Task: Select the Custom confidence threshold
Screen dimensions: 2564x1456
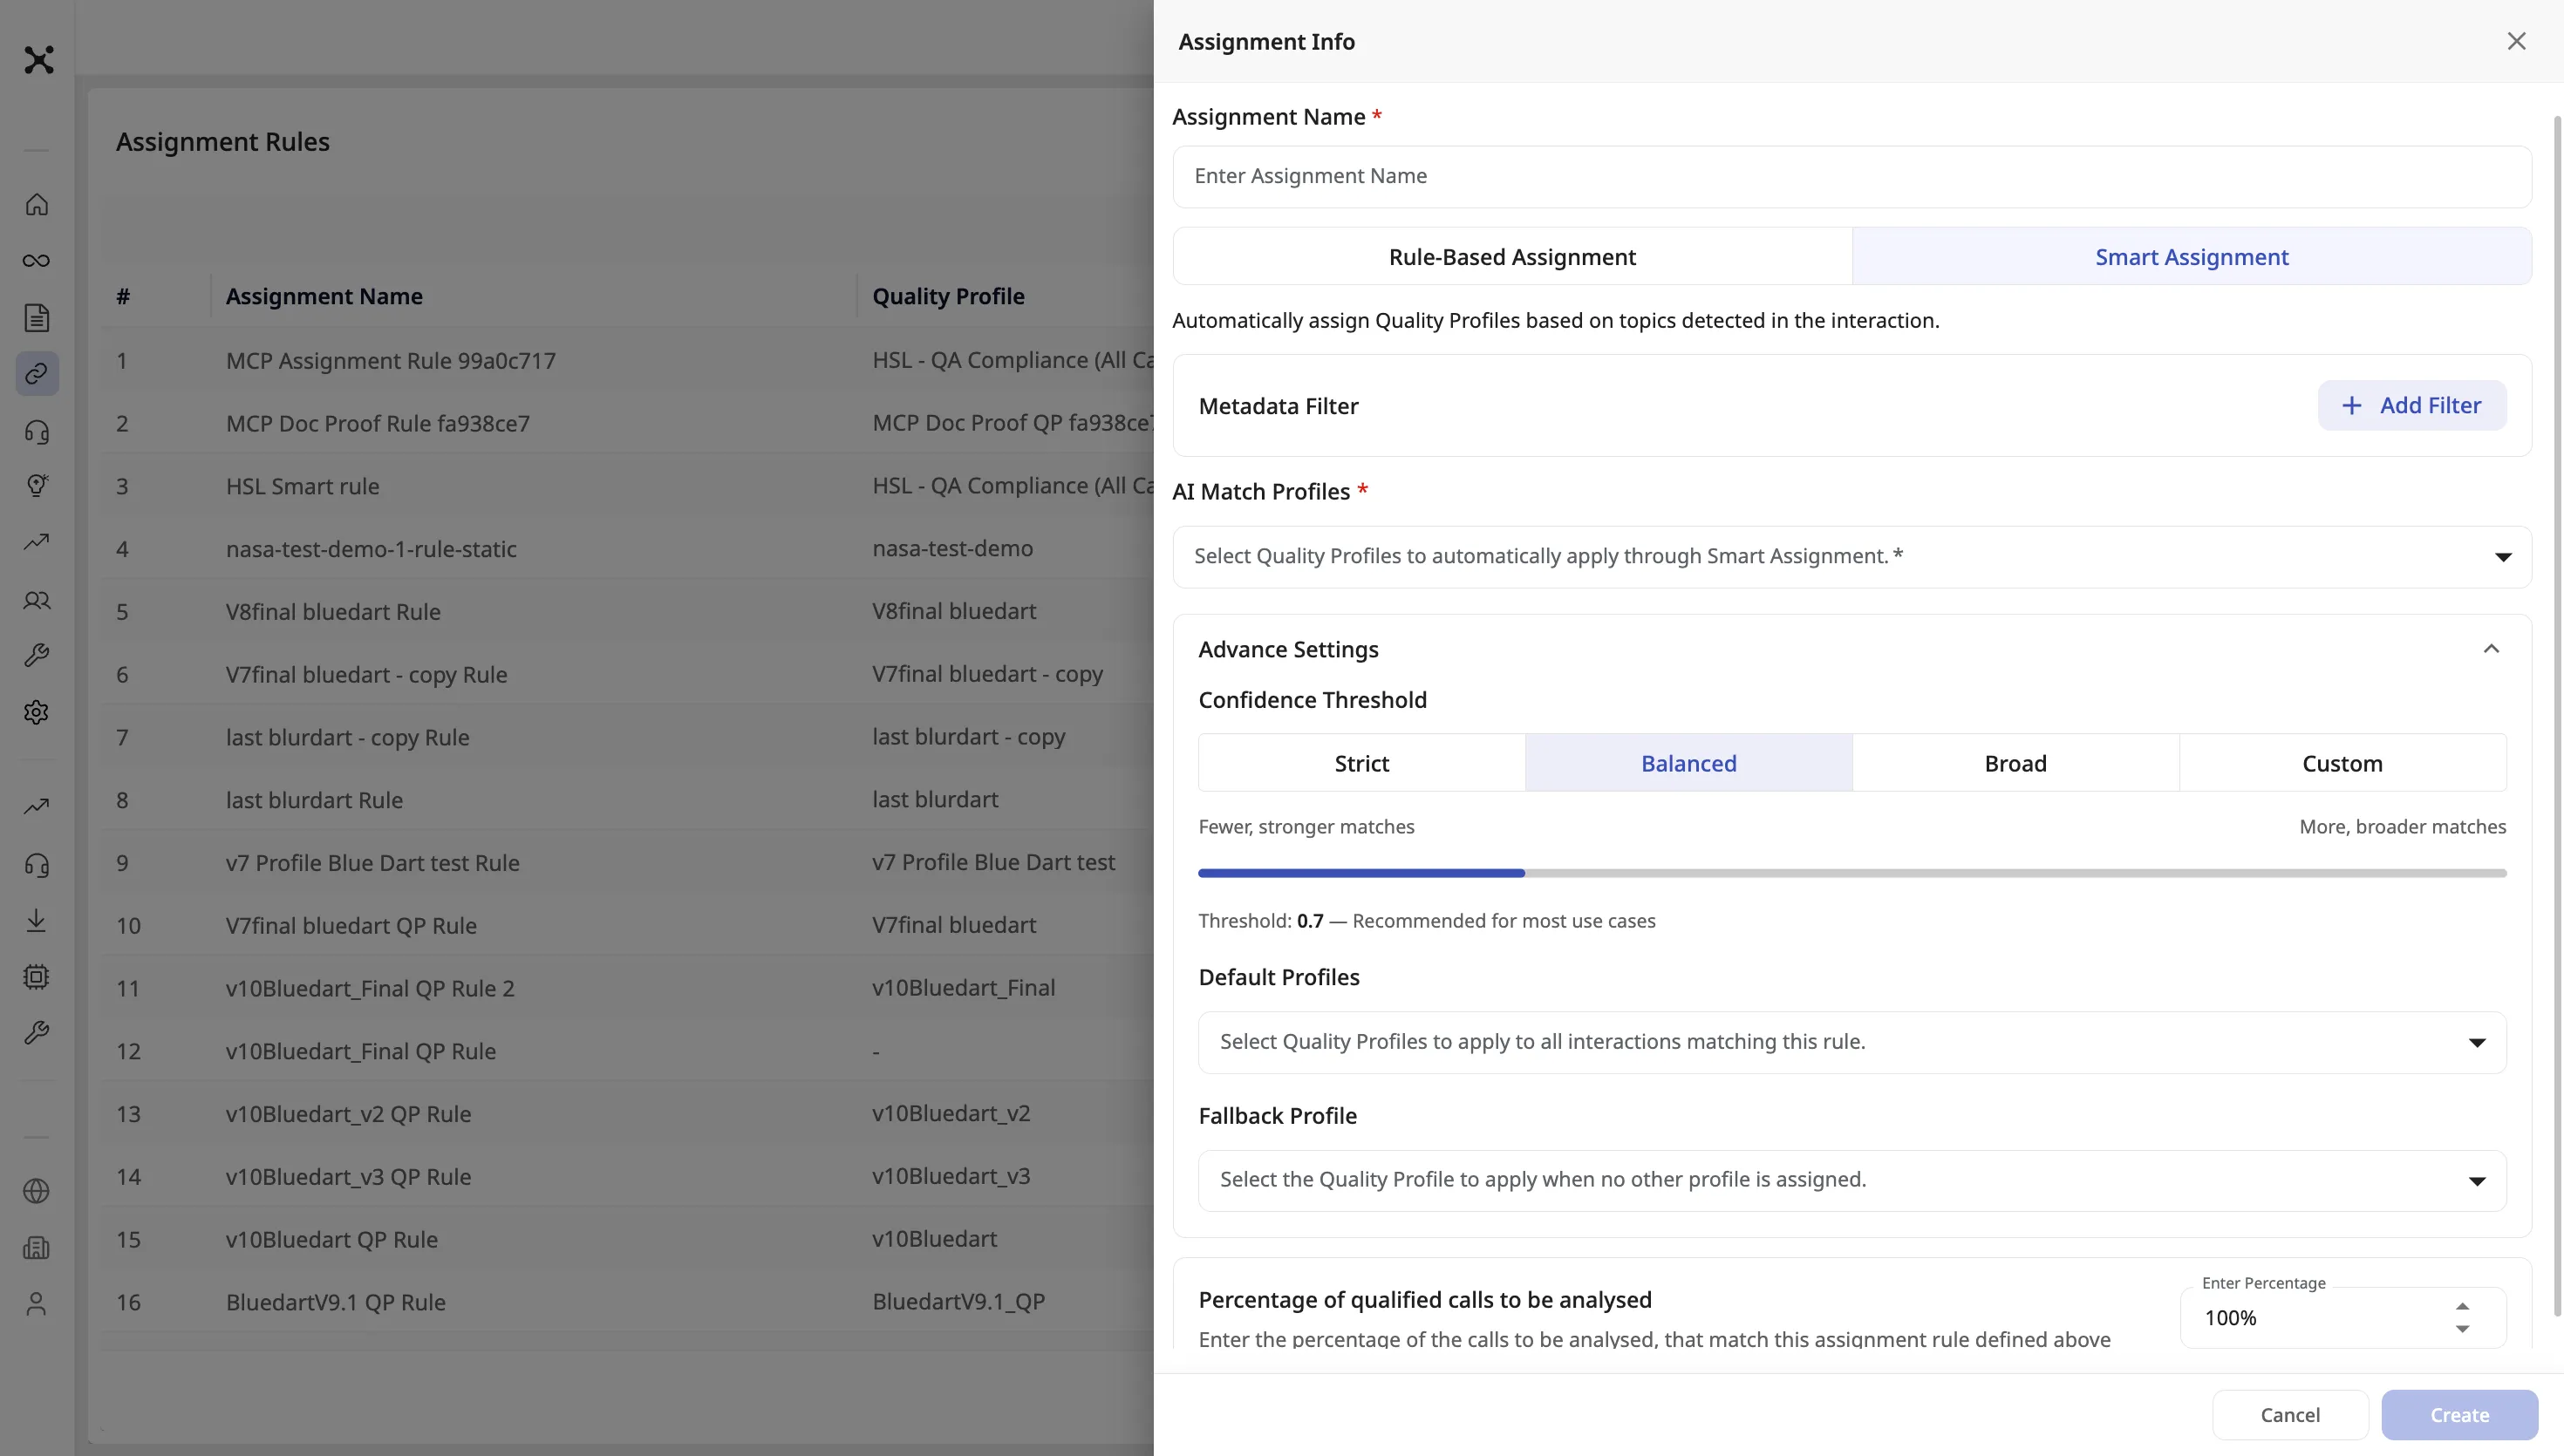Action: [2342, 763]
